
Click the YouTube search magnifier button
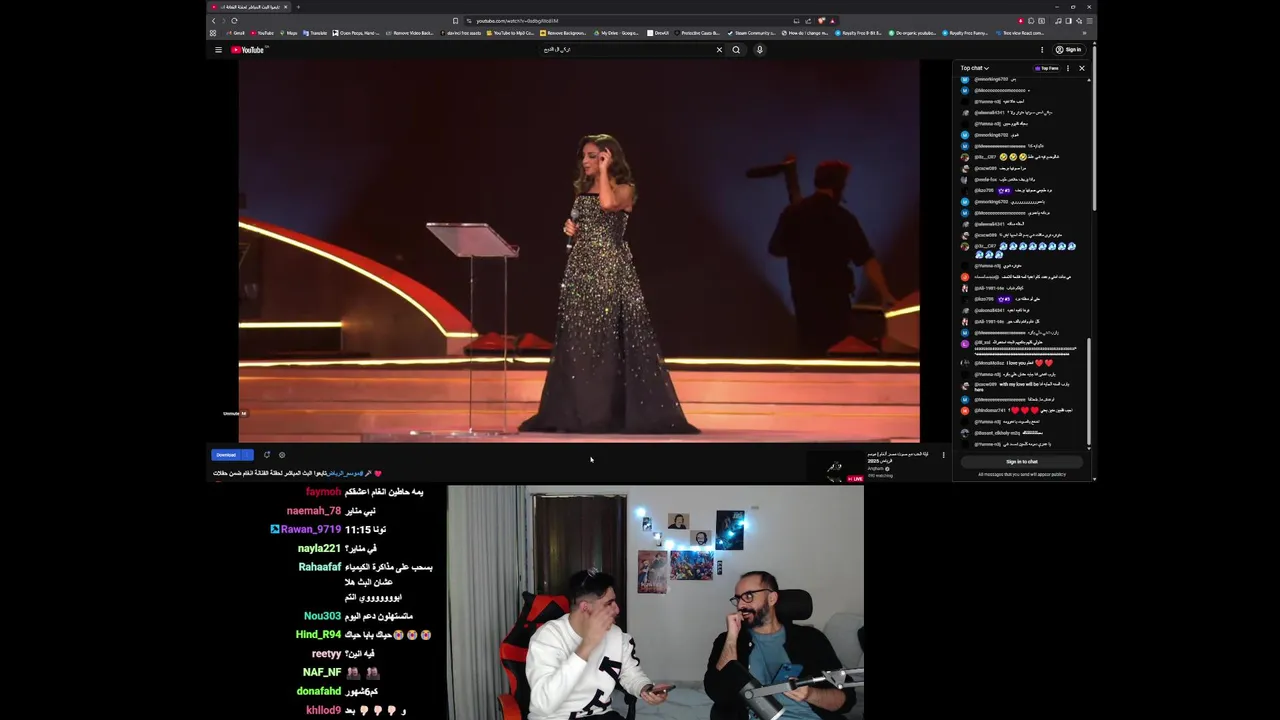click(736, 50)
